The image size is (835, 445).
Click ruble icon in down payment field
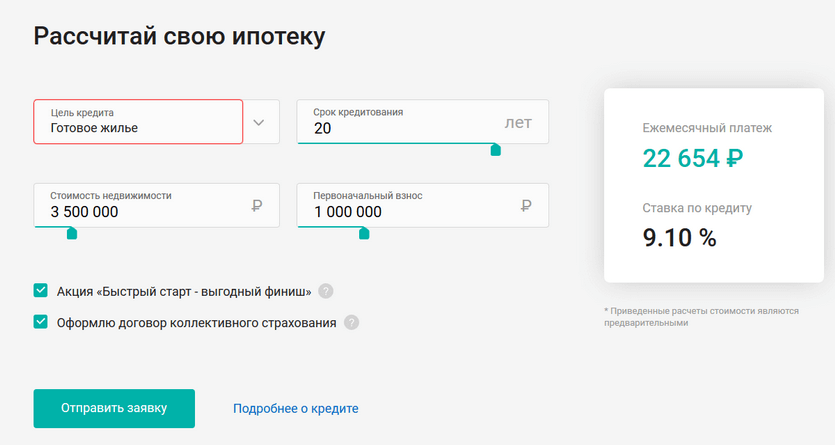point(526,205)
